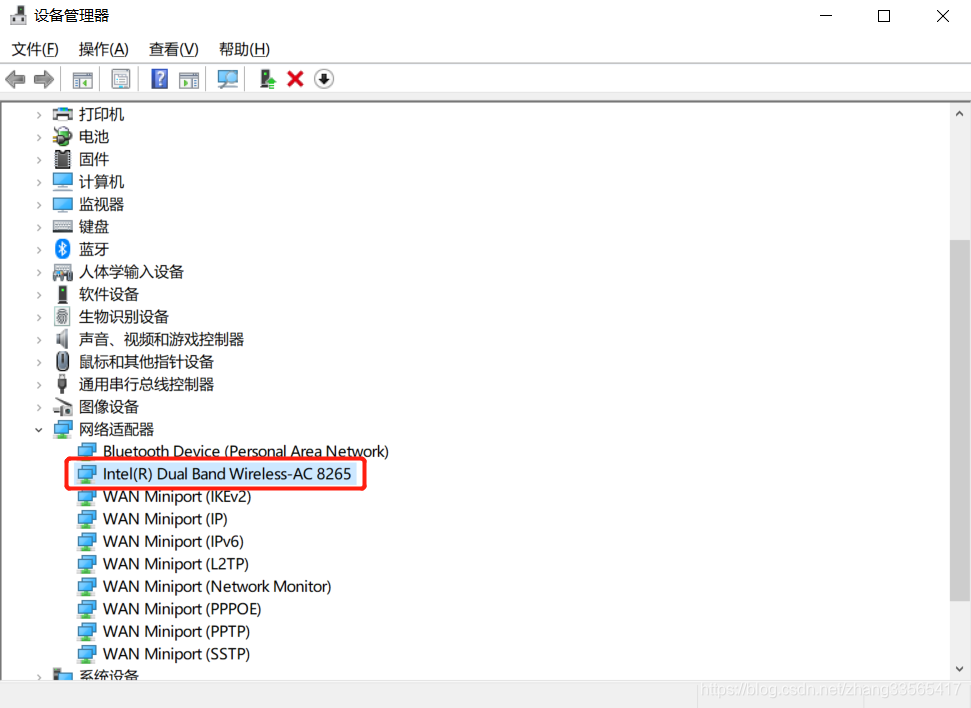Minimize the 设备管理器 window

tap(825, 16)
